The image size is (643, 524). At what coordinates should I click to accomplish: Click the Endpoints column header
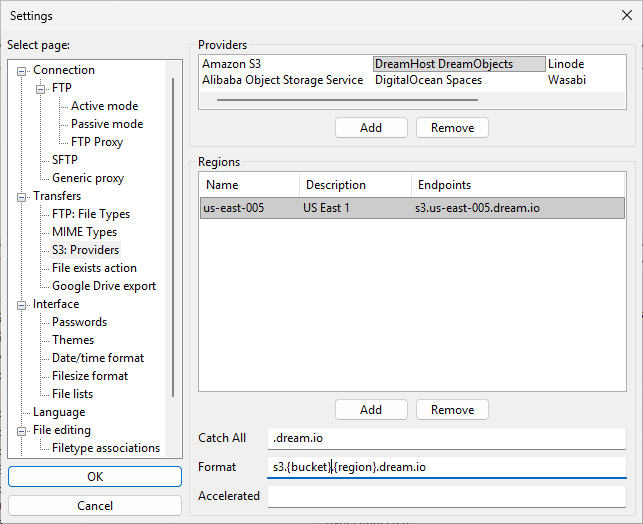pyautogui.click(x=518, y=185)
